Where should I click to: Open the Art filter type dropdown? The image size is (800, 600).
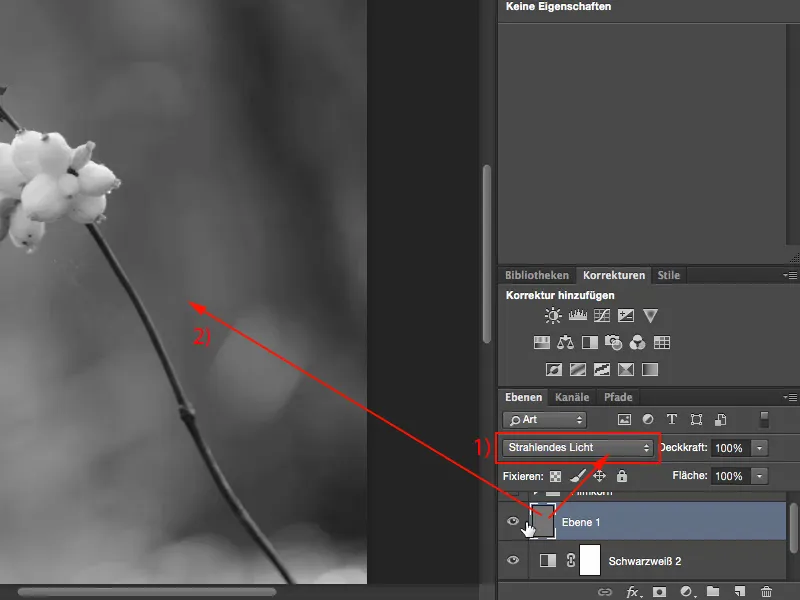tap(544, 420)
